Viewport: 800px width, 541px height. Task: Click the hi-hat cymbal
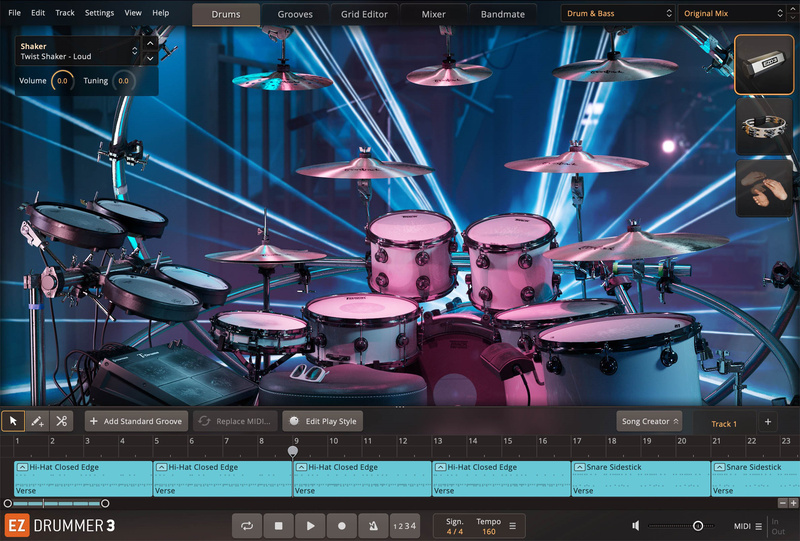pyautogui.click(x=265, y=254)
